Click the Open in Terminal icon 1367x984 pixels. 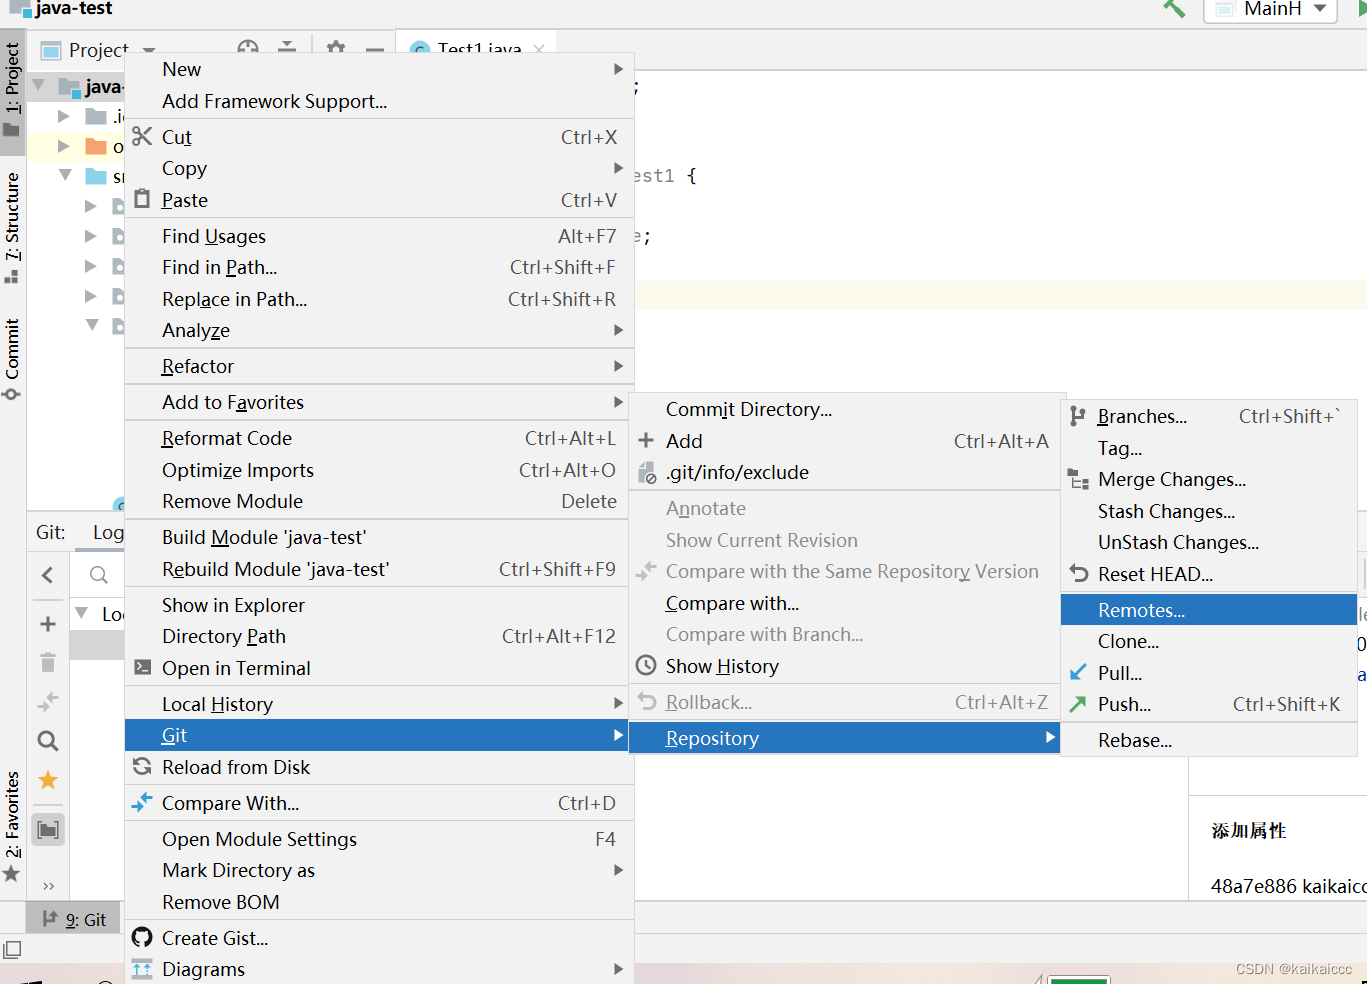click(142, 667)
